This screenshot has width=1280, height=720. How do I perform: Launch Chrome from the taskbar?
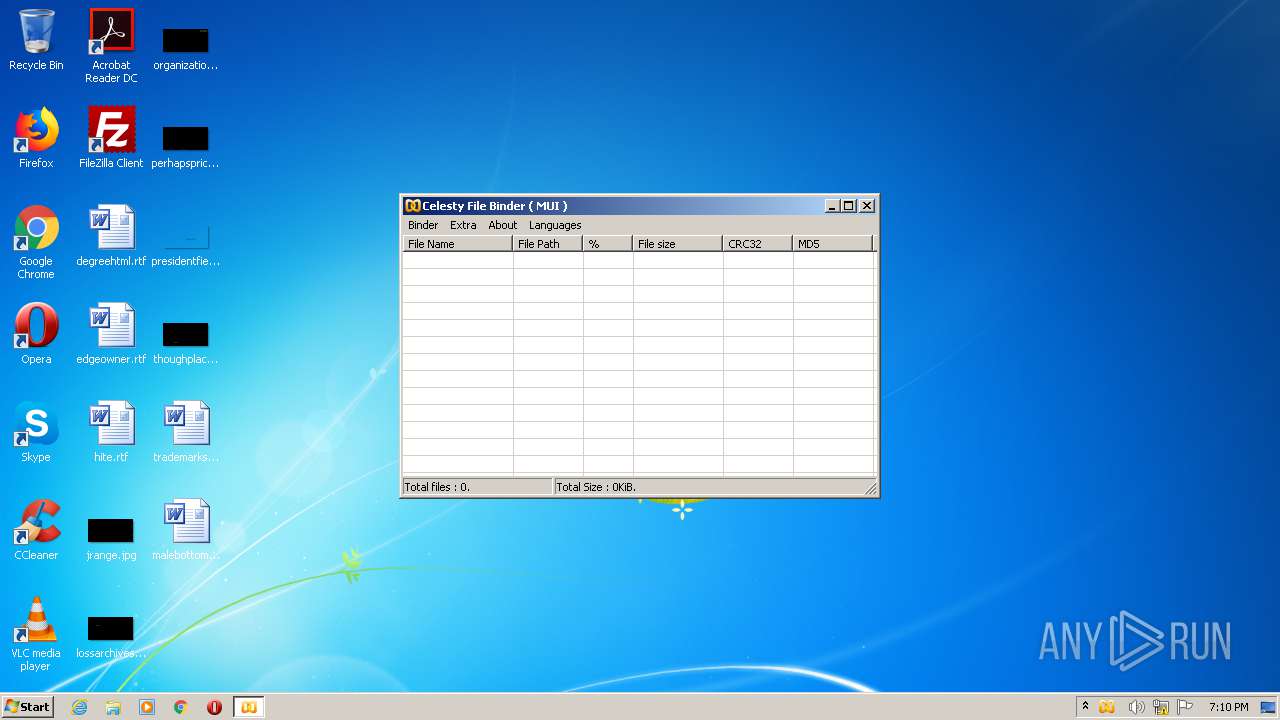pyautogui.click(x=181, y=707)
